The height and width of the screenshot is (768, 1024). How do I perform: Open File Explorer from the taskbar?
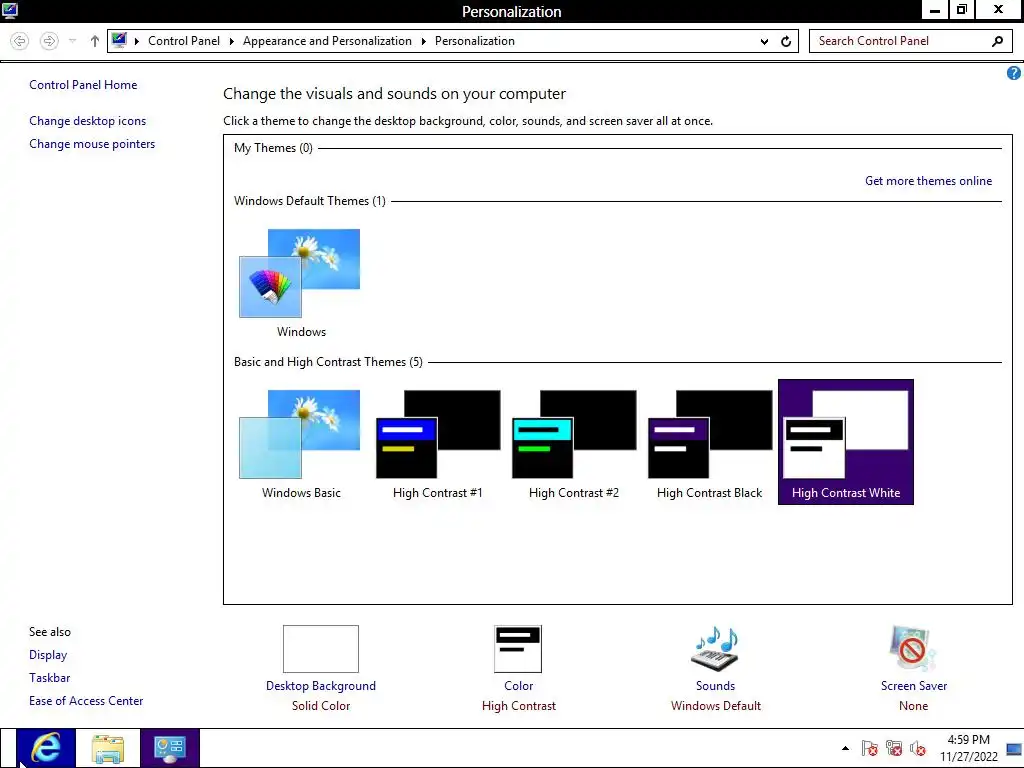pos(108,748)
